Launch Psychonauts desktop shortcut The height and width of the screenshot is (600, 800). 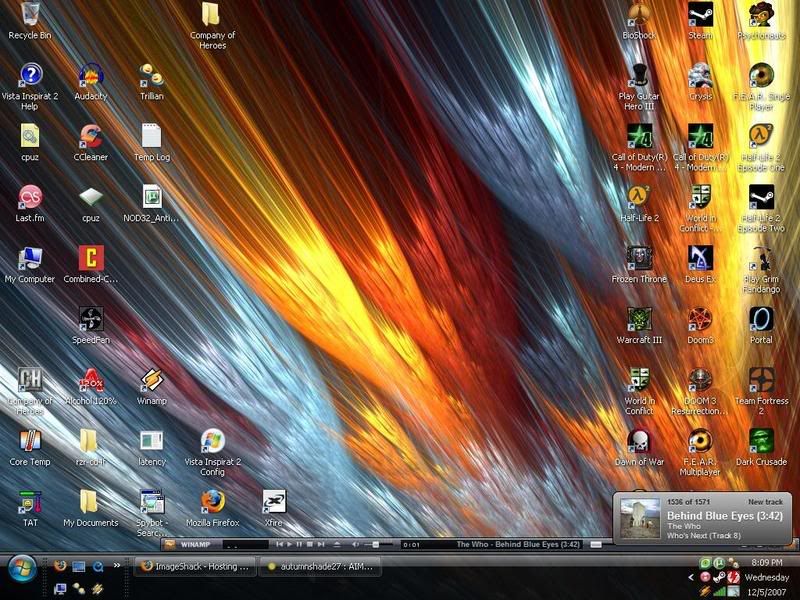[761, 20]
